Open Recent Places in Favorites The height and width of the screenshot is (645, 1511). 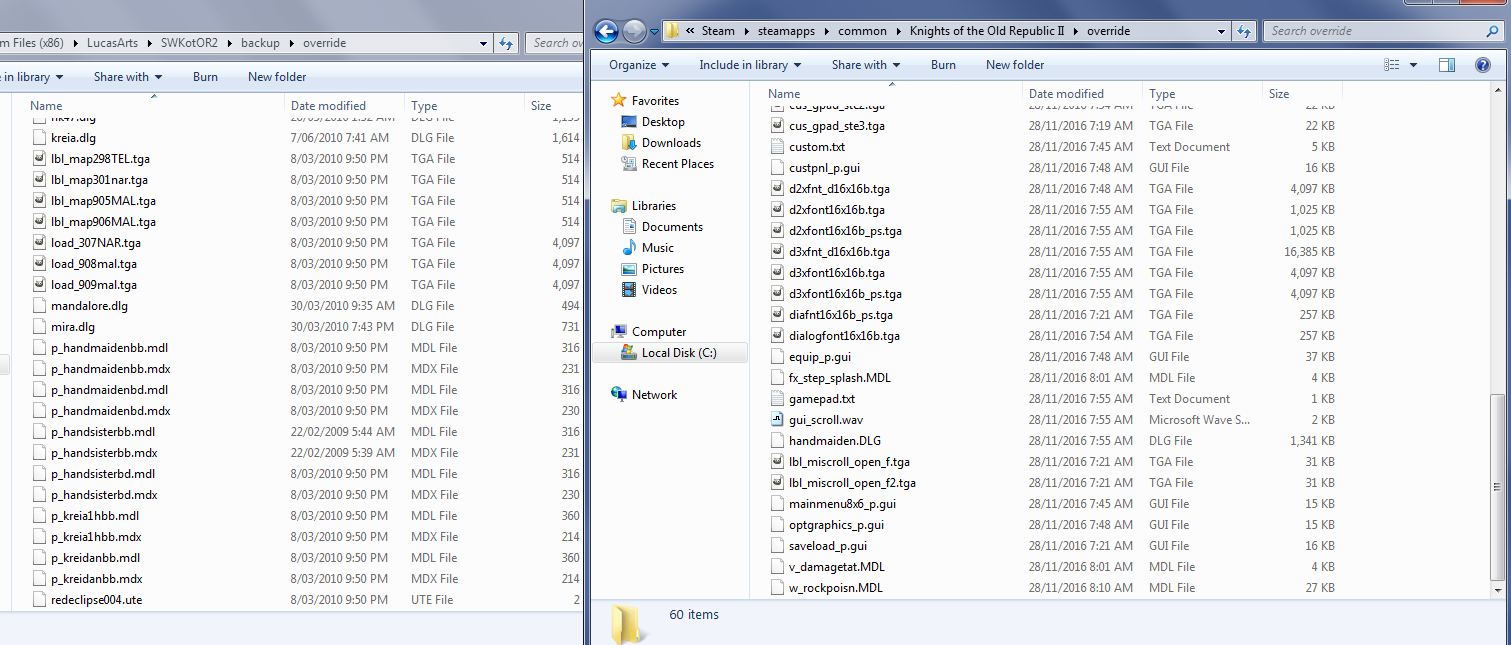coord(678,164)
